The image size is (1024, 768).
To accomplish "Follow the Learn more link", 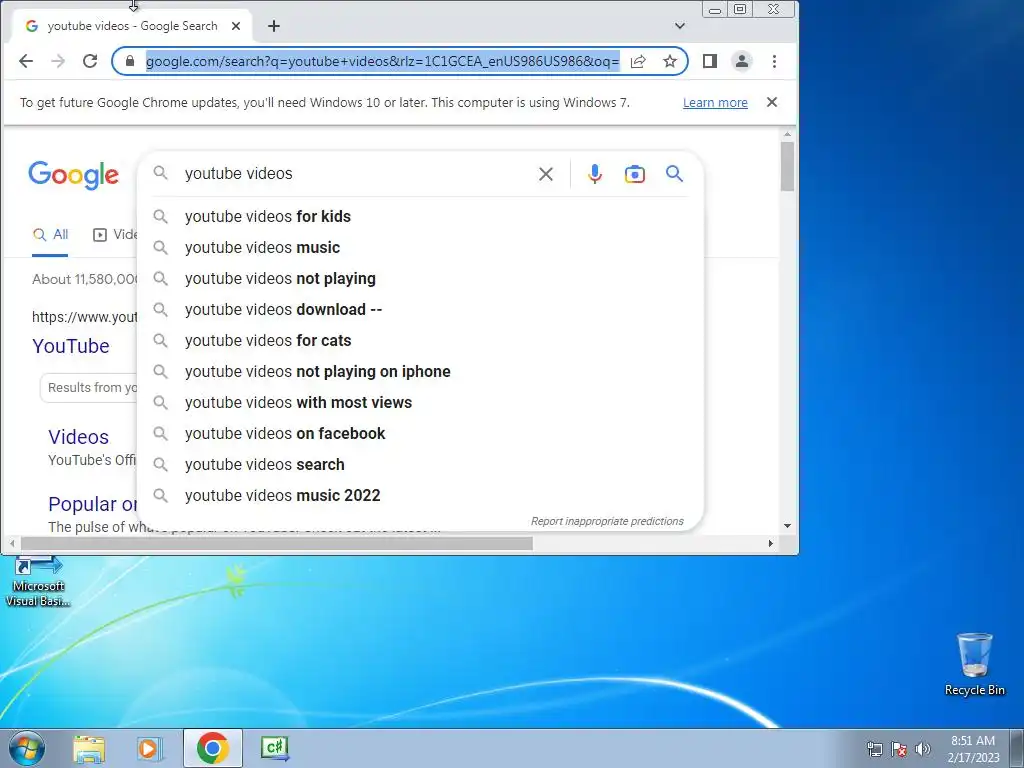I will click(715, 103).
